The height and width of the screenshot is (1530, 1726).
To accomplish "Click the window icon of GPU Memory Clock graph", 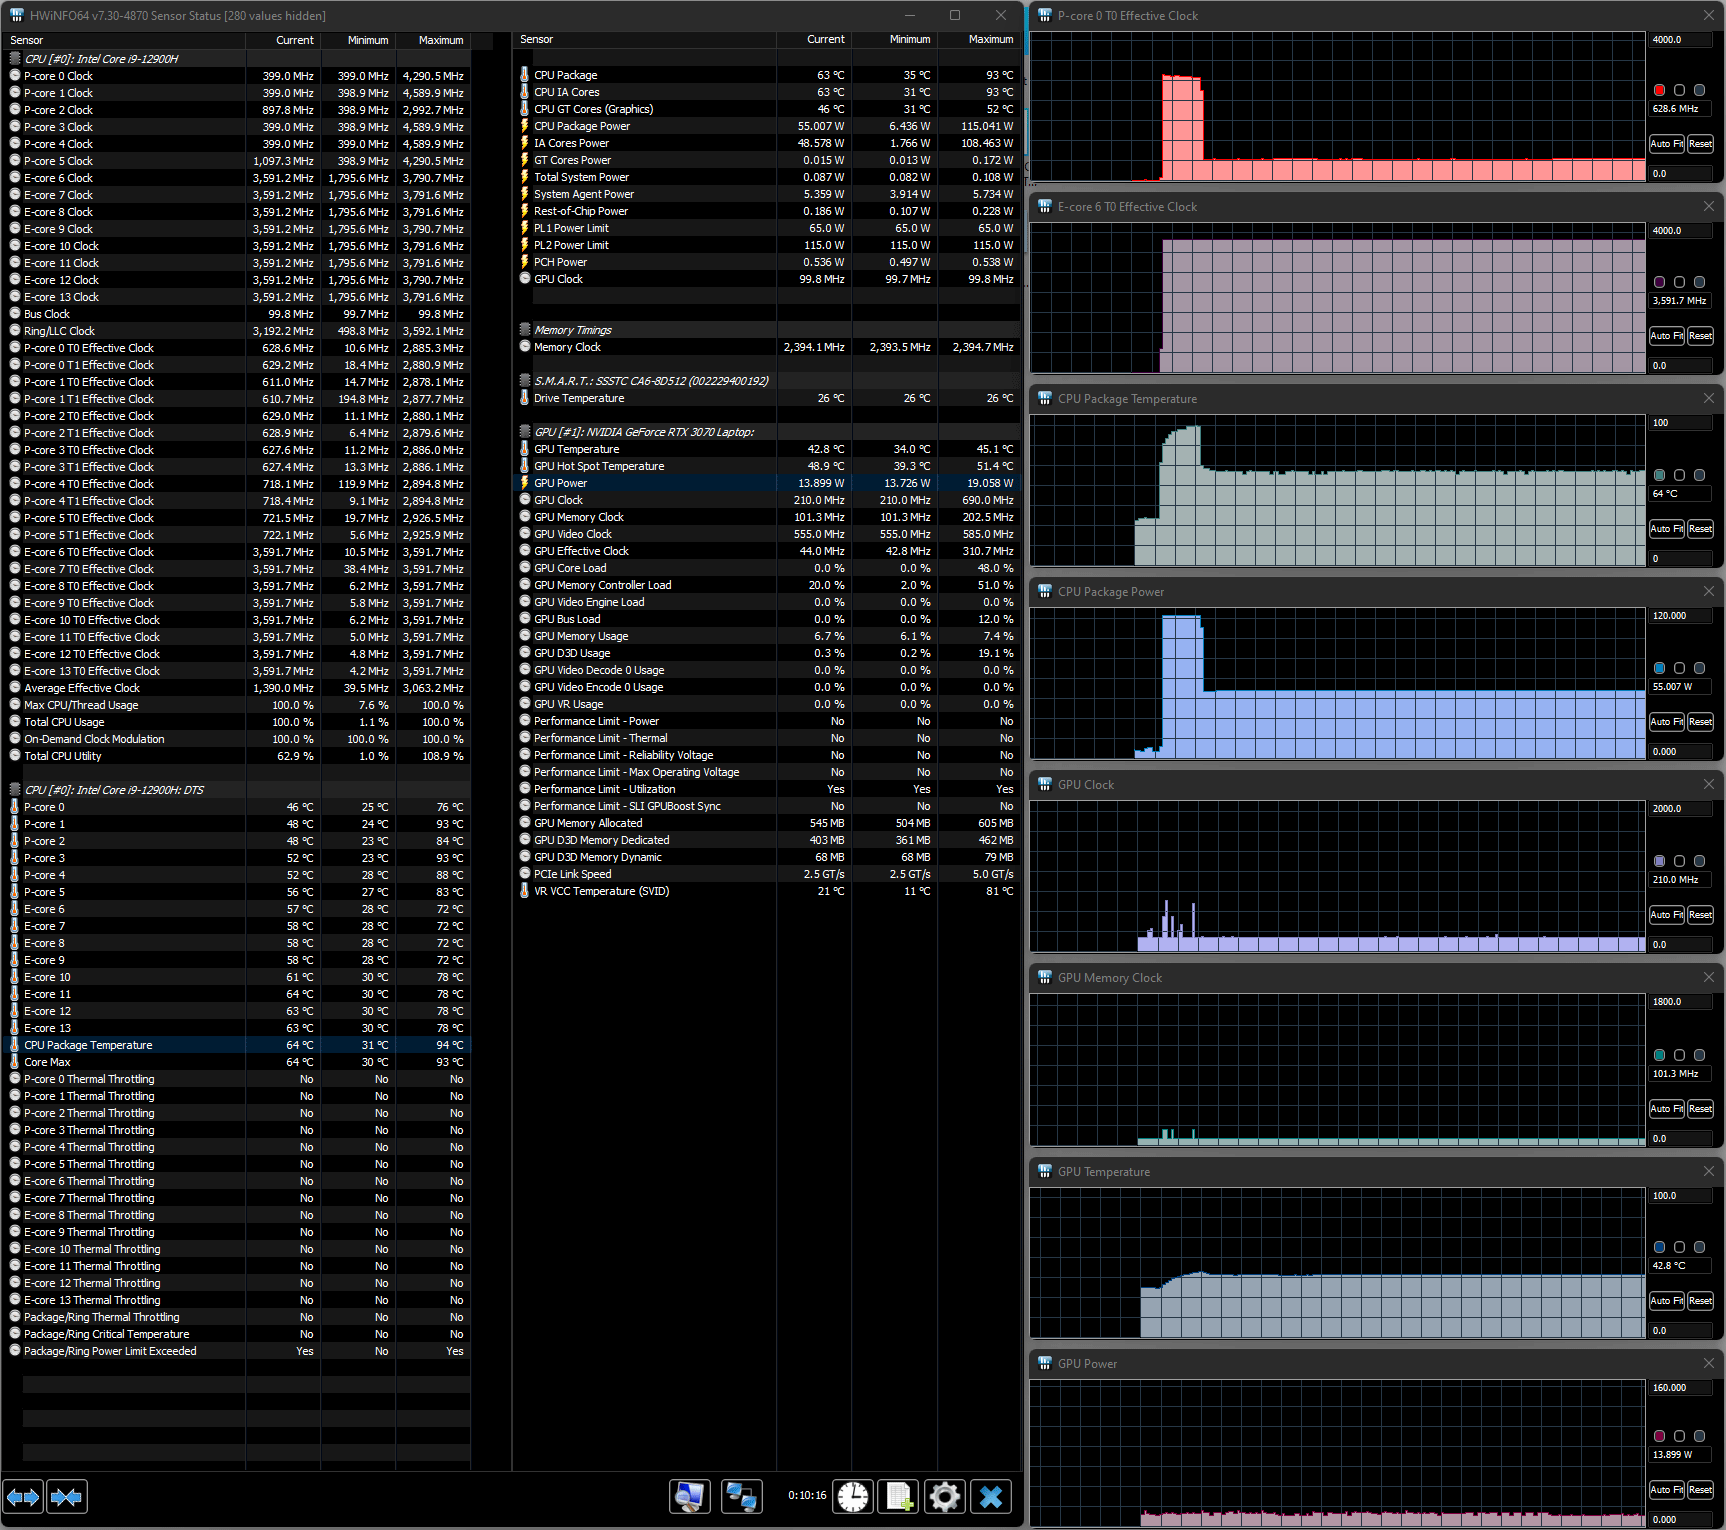I will (x=1045, y=978).
